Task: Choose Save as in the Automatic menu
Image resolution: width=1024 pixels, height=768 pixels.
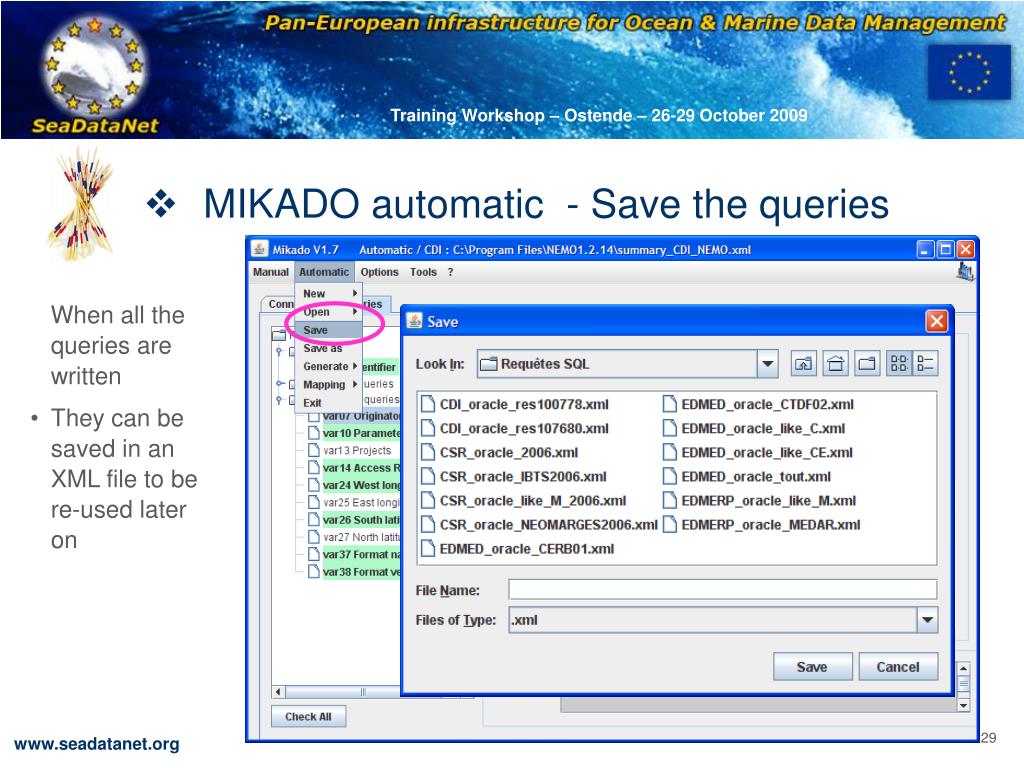Action: point(330,348)
